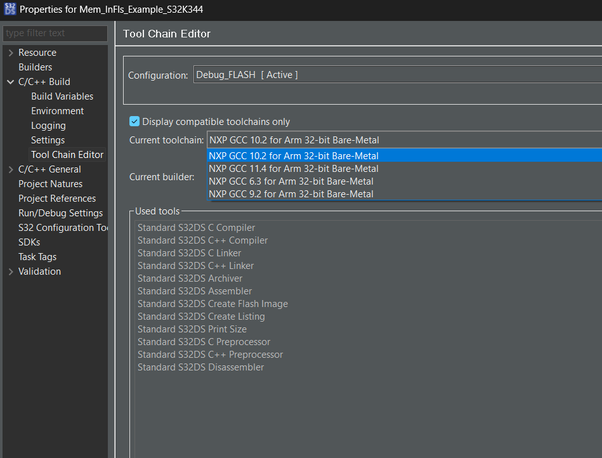This screenshot has width=602, height=458.
Task: Select Builders in the properties tree
Action: (35, 67)
